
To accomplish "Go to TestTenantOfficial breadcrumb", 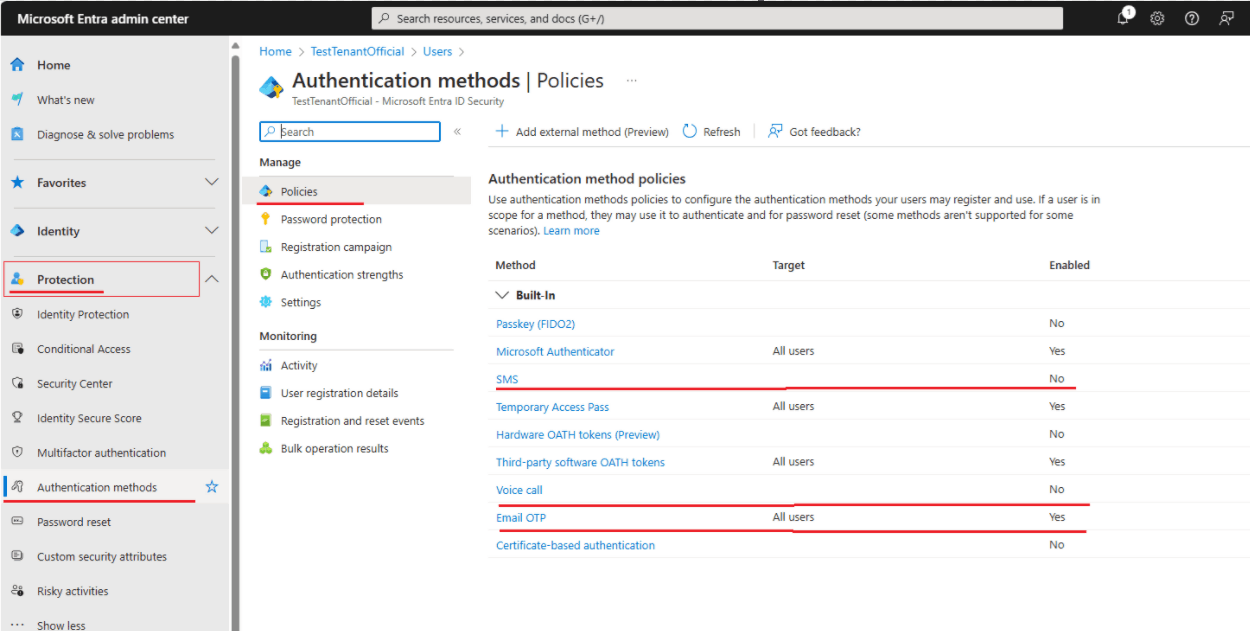I will tap(357, 51).
